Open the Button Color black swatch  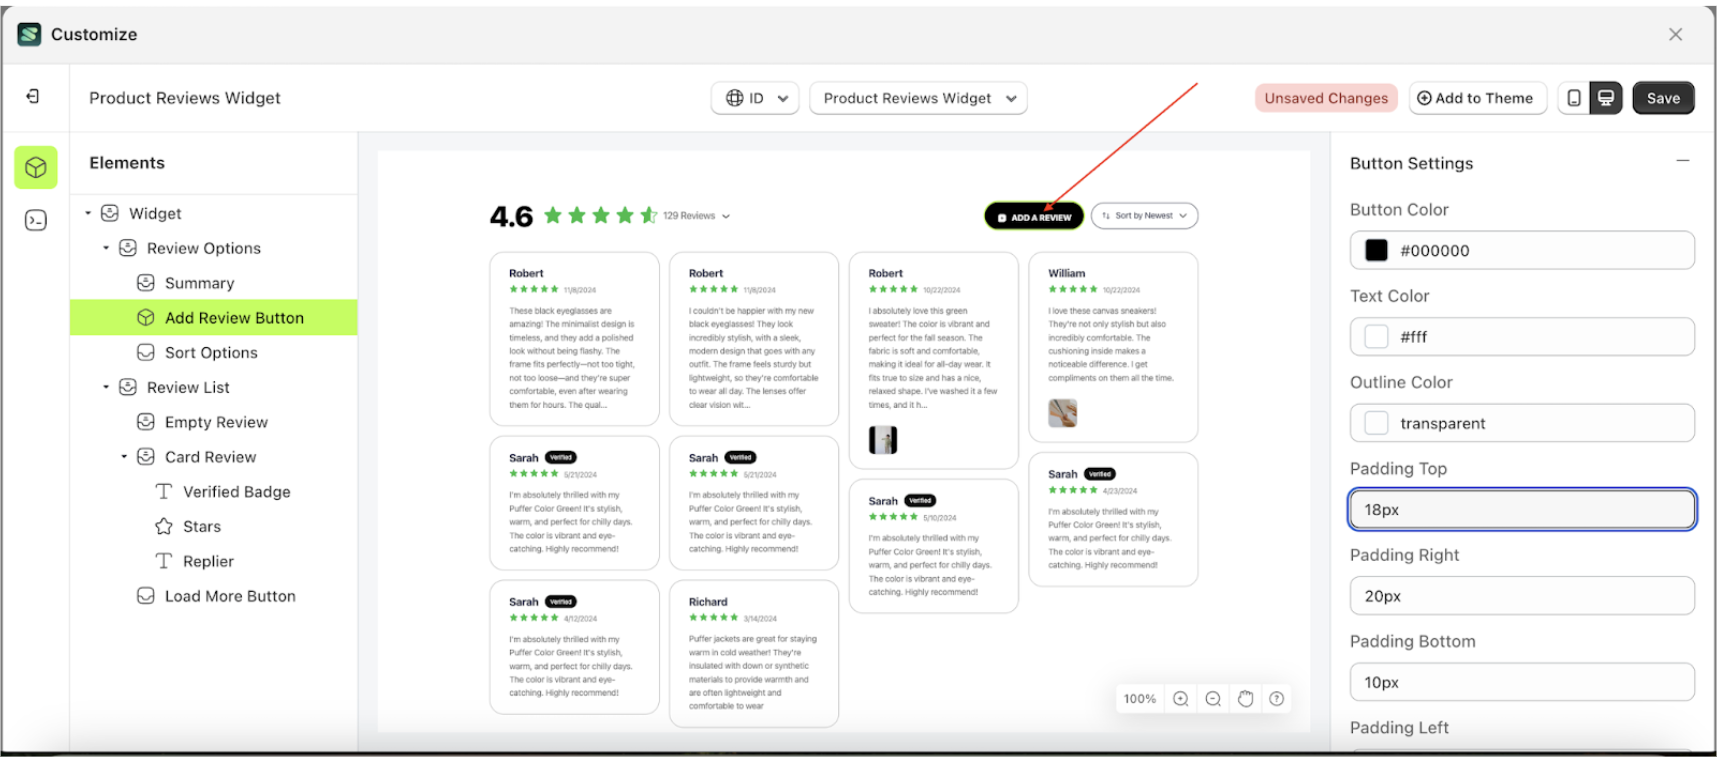(x=1376, y=250)
